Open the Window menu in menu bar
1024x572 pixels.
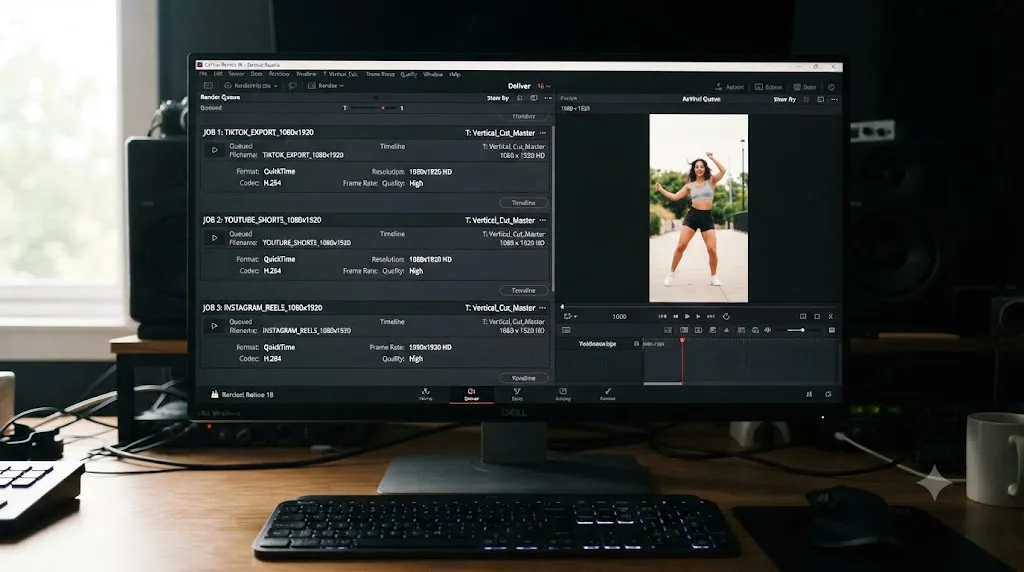click(x=433, y=74)
